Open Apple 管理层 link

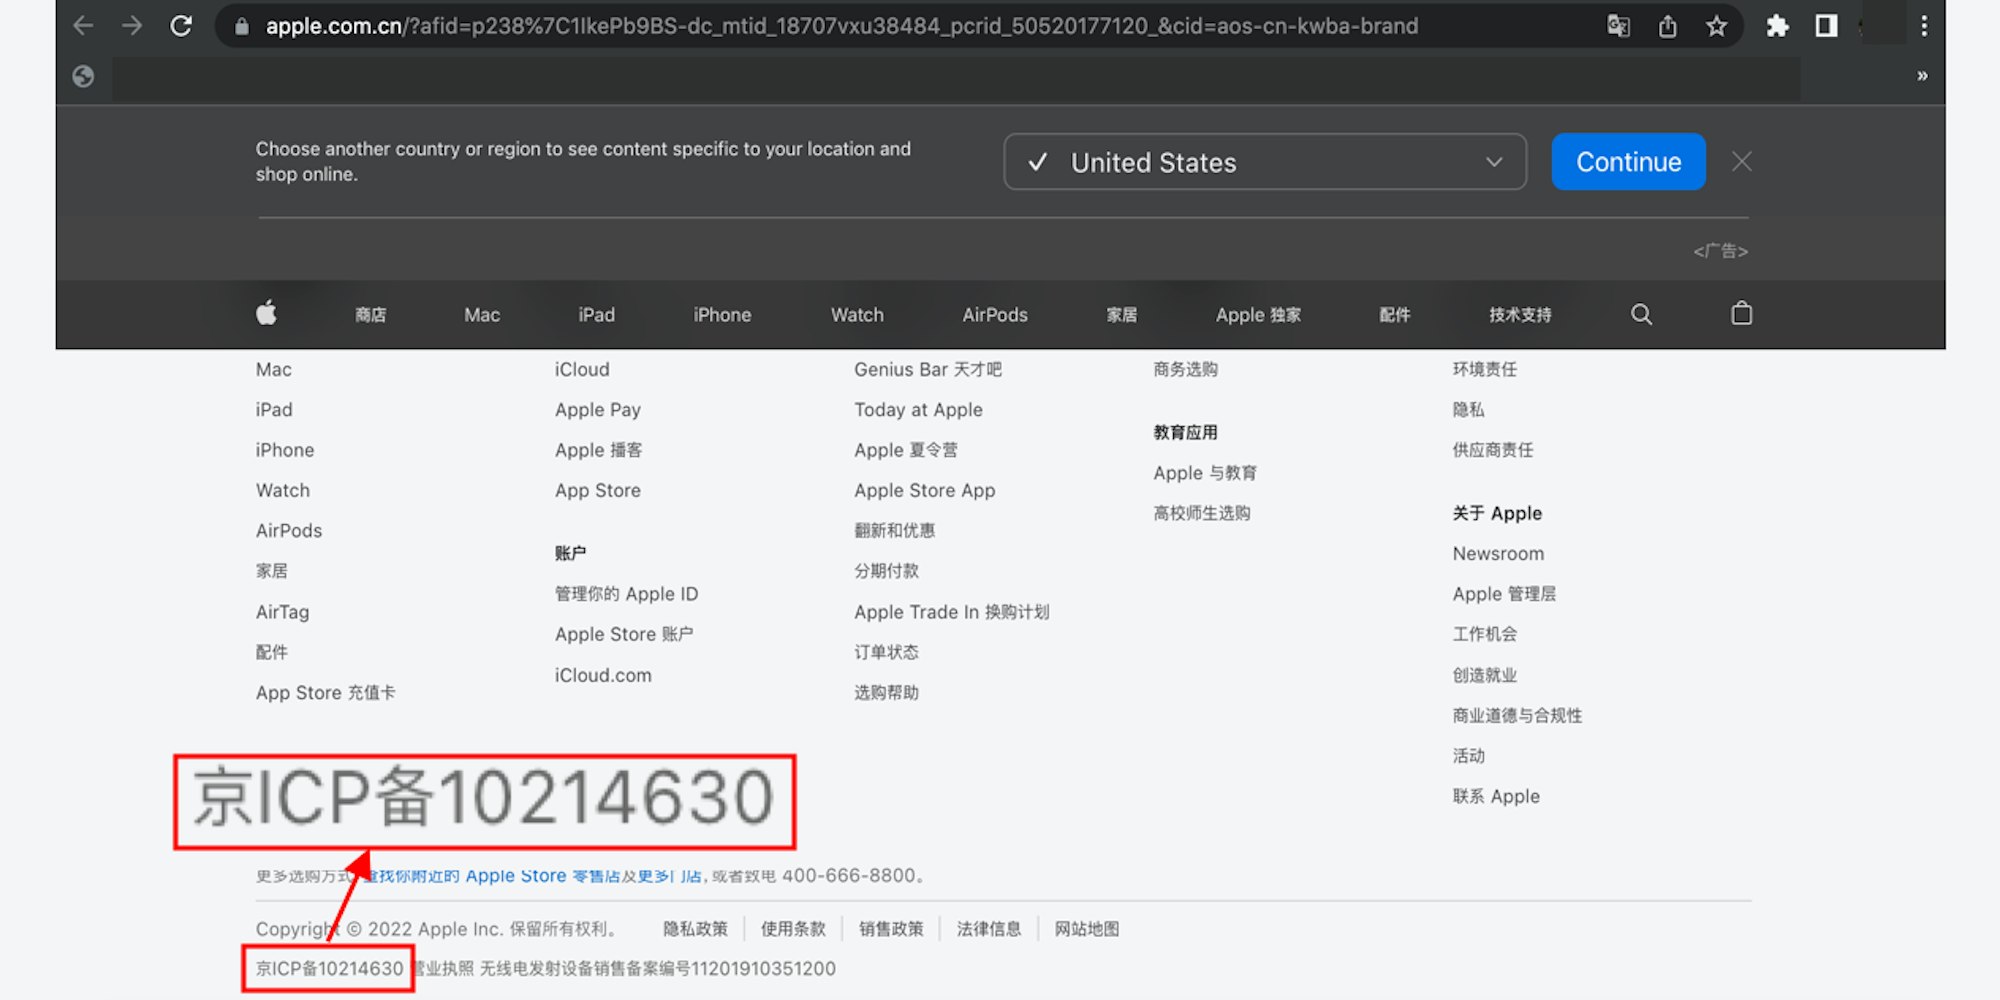[1504, 594]
